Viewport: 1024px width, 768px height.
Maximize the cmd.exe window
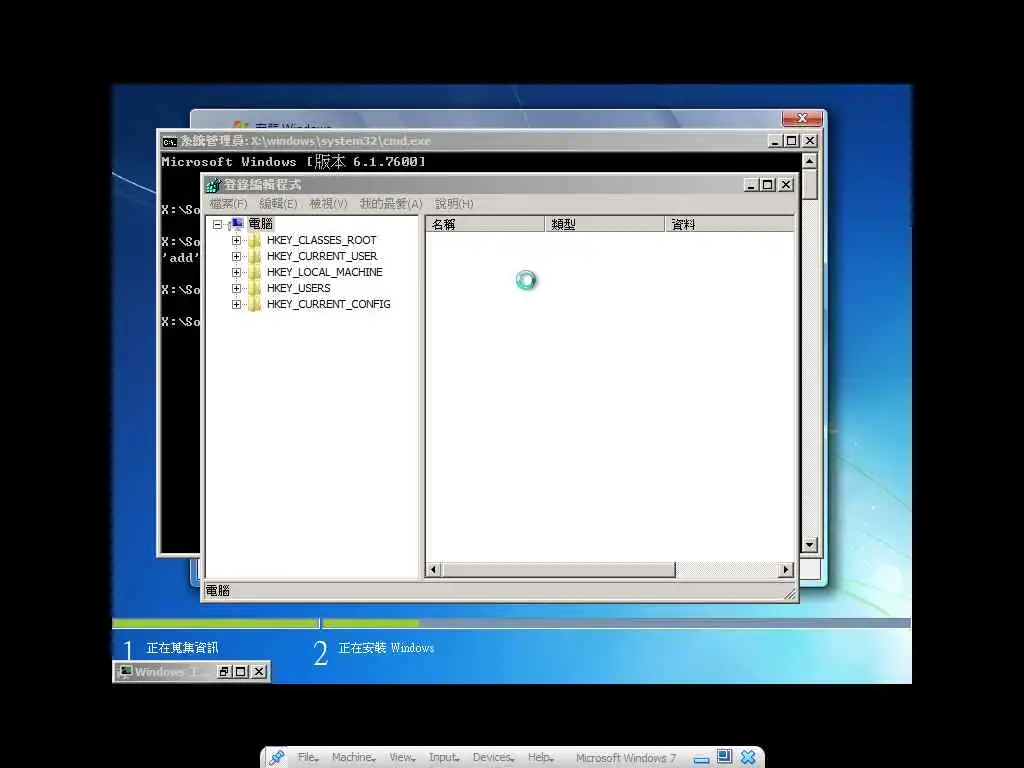click(x=792, y=141)
